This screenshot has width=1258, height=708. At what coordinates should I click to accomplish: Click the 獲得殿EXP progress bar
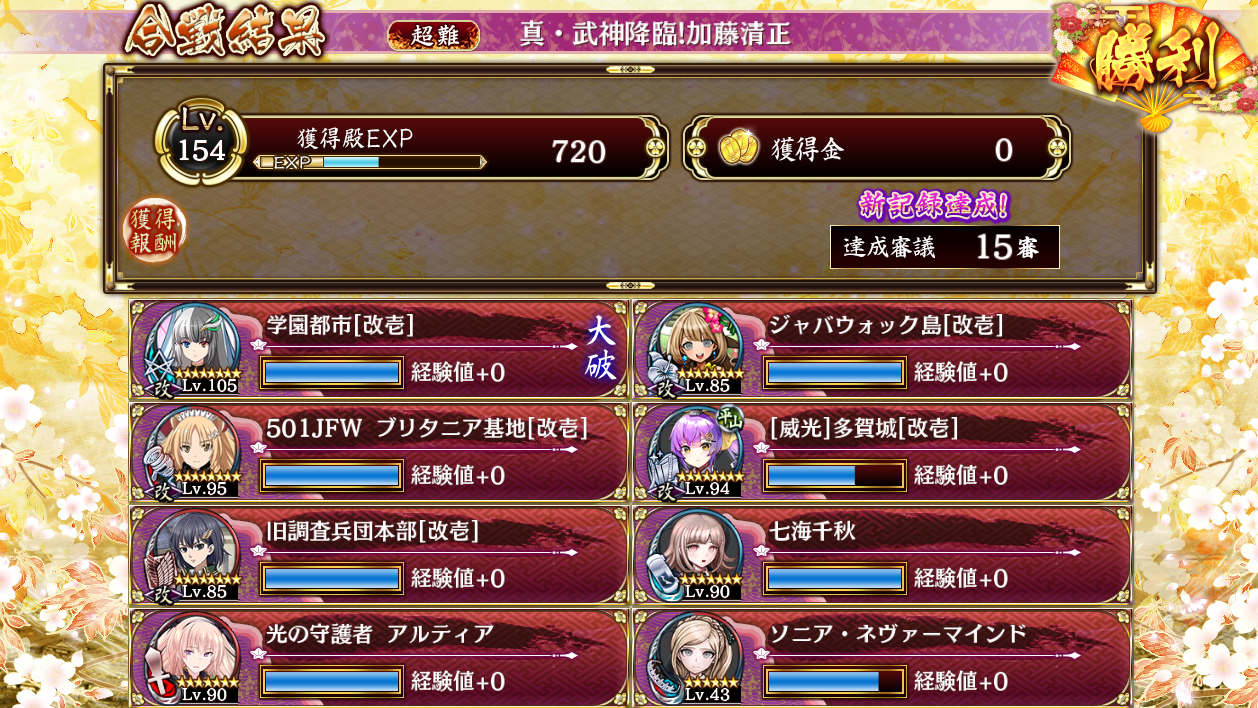[370, 162]
